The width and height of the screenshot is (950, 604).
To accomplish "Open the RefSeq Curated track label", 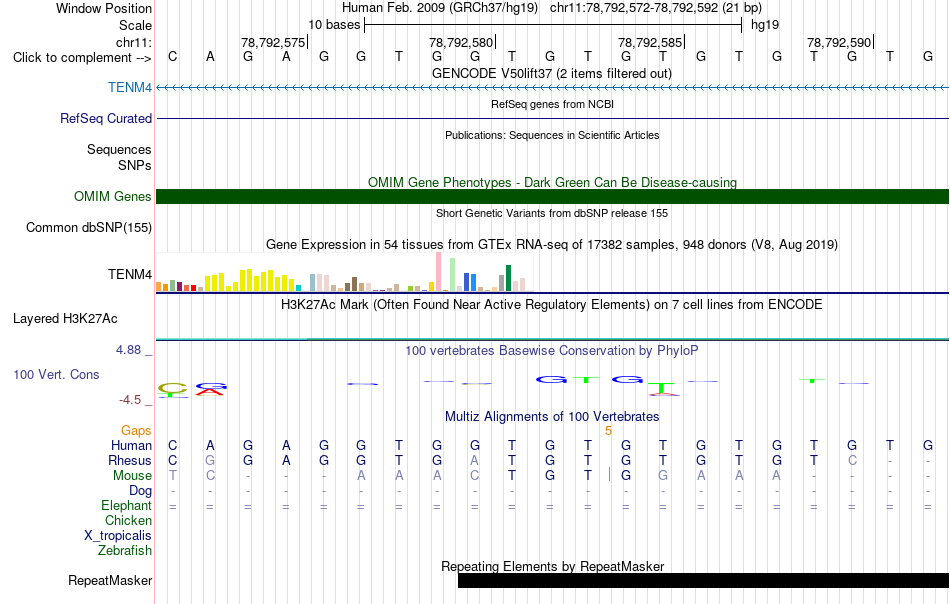I will click(105, 118).
